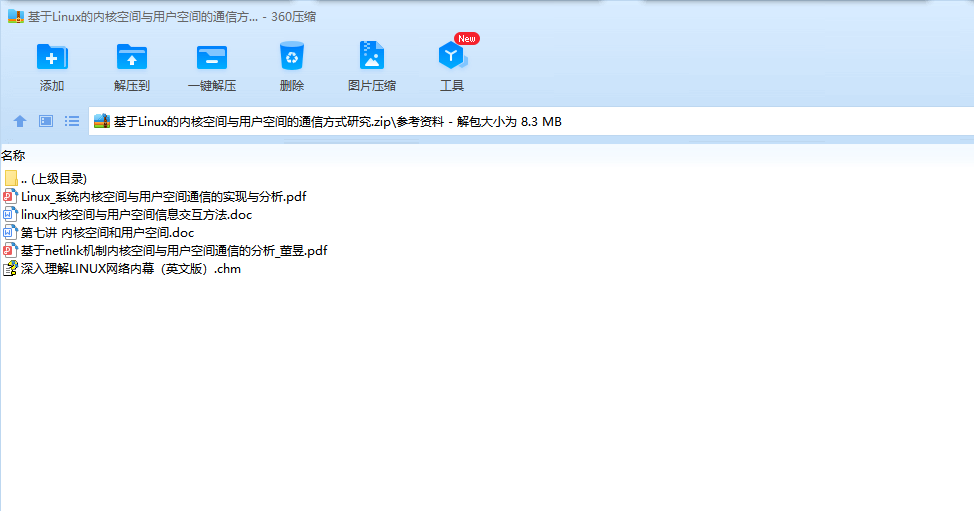Click the CHM icon of 深入理解LINUX file
The width and height of the screenshot is (974, 511).
tap(10, 268)
